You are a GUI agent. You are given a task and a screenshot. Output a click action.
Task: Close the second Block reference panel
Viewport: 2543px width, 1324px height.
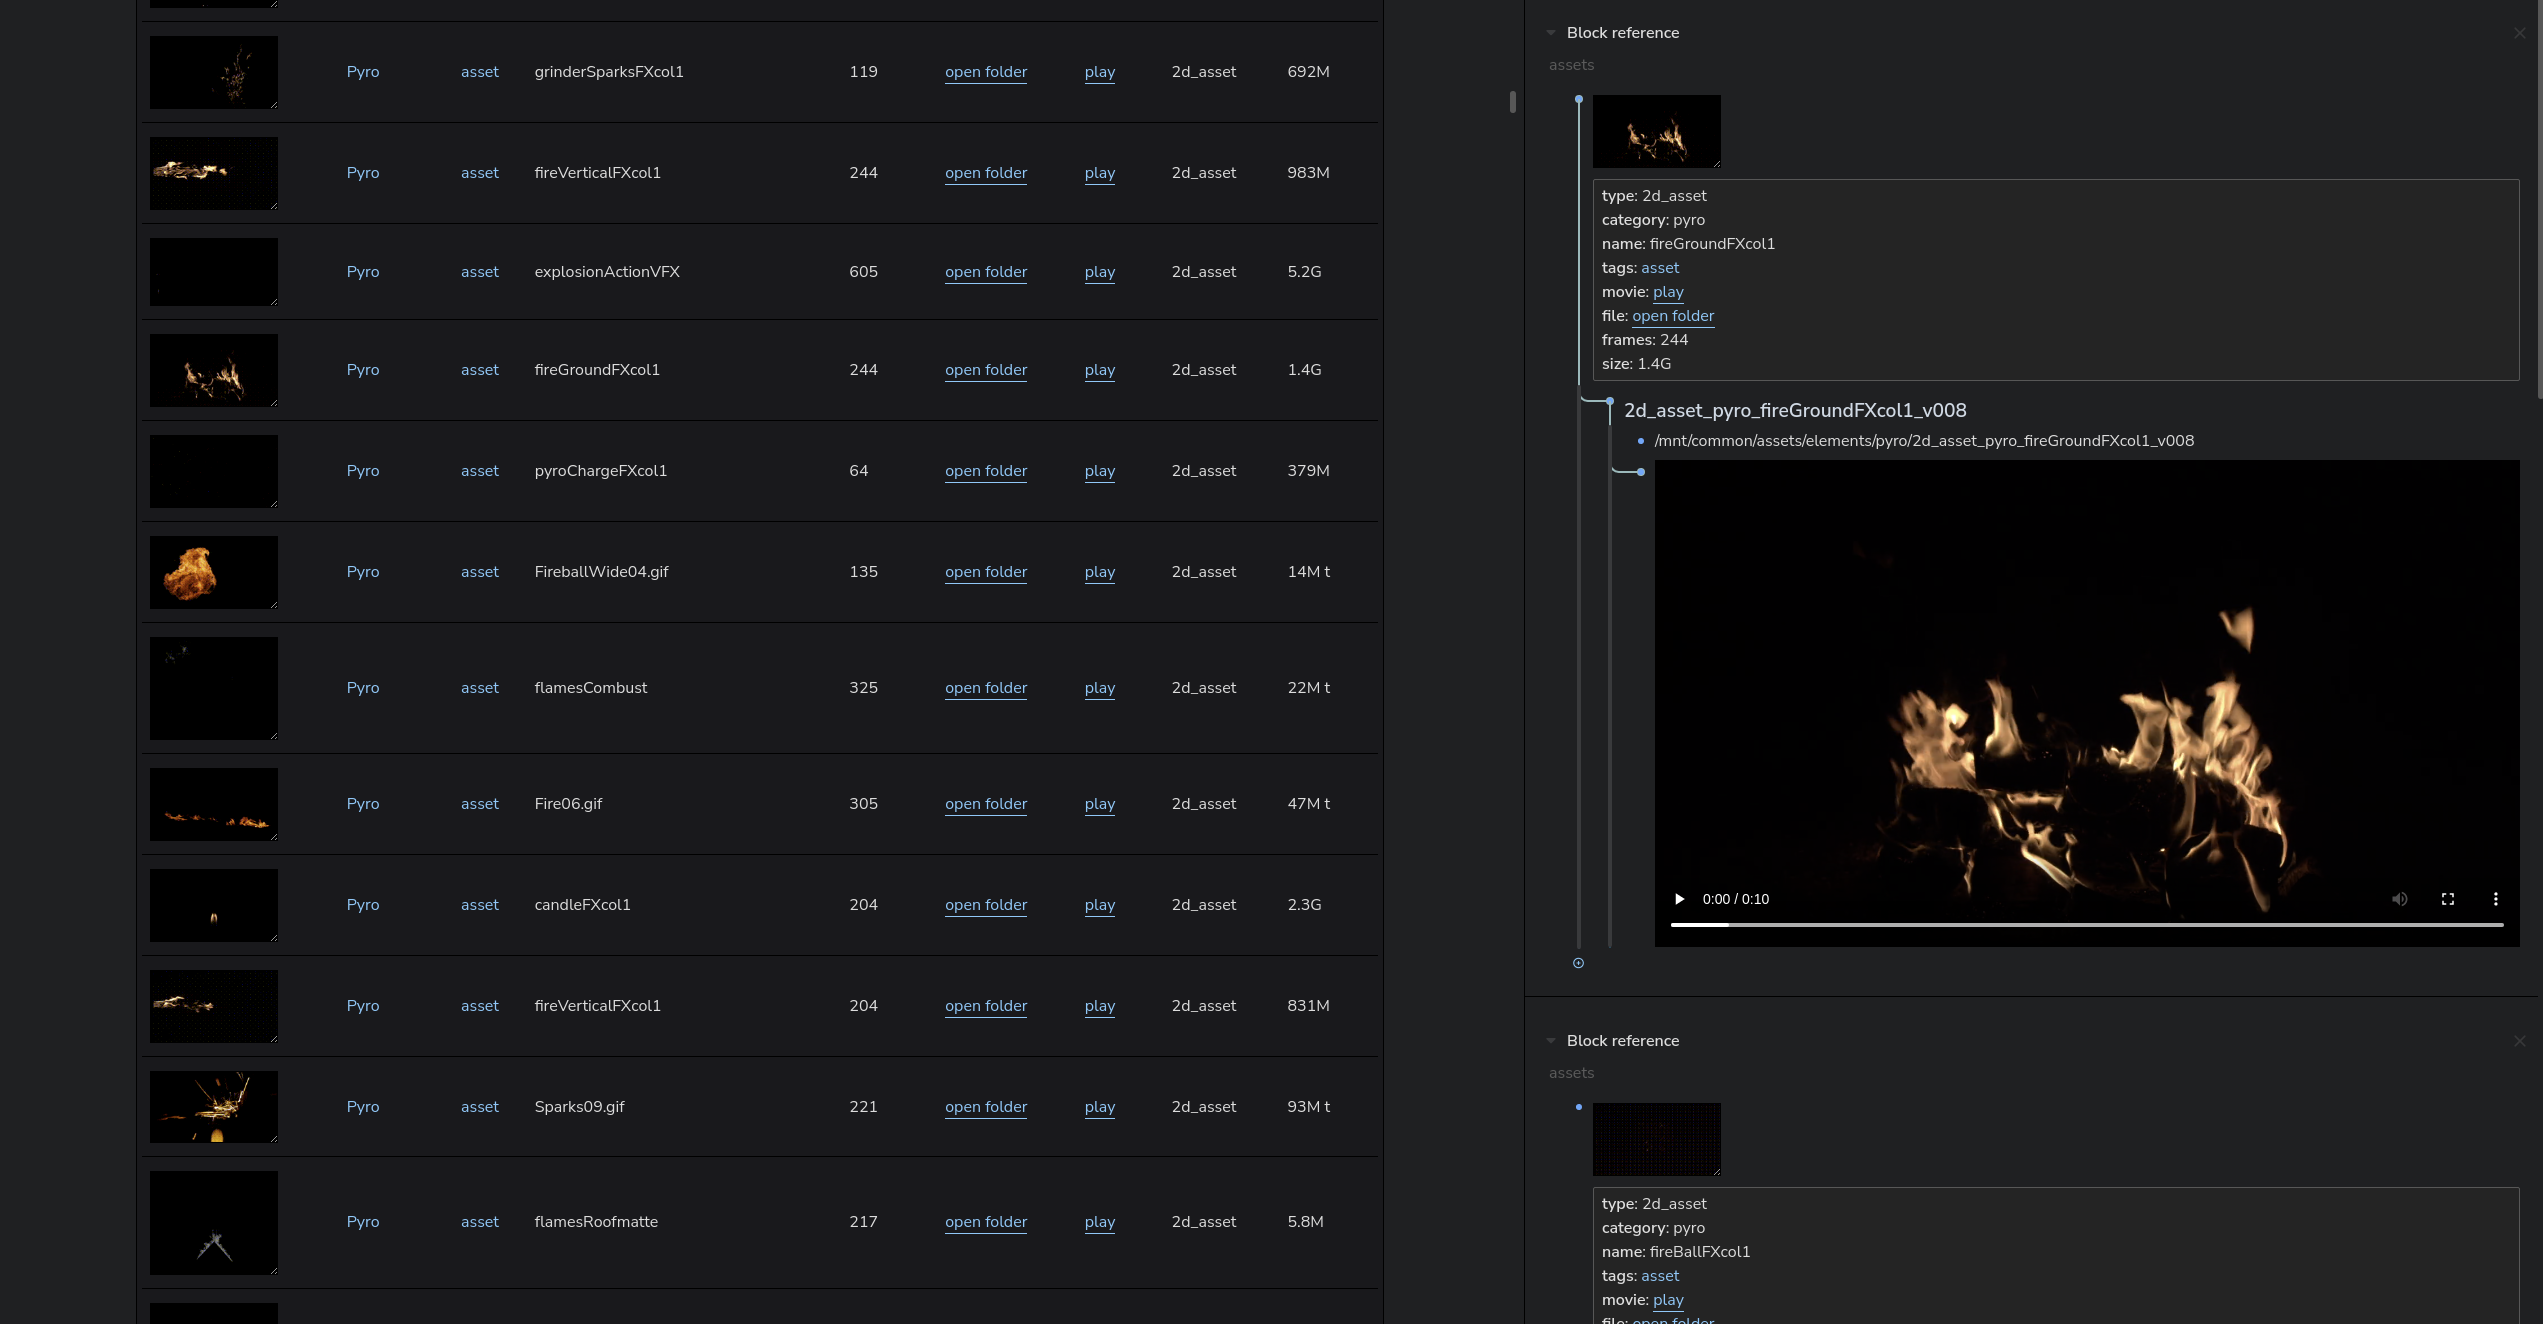(x=2519, y=1041)
